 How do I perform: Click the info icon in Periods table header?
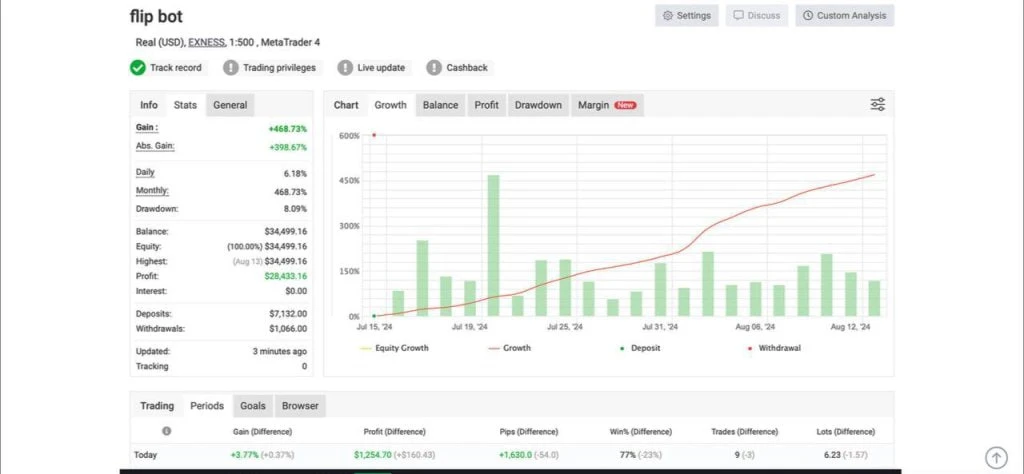166,431
